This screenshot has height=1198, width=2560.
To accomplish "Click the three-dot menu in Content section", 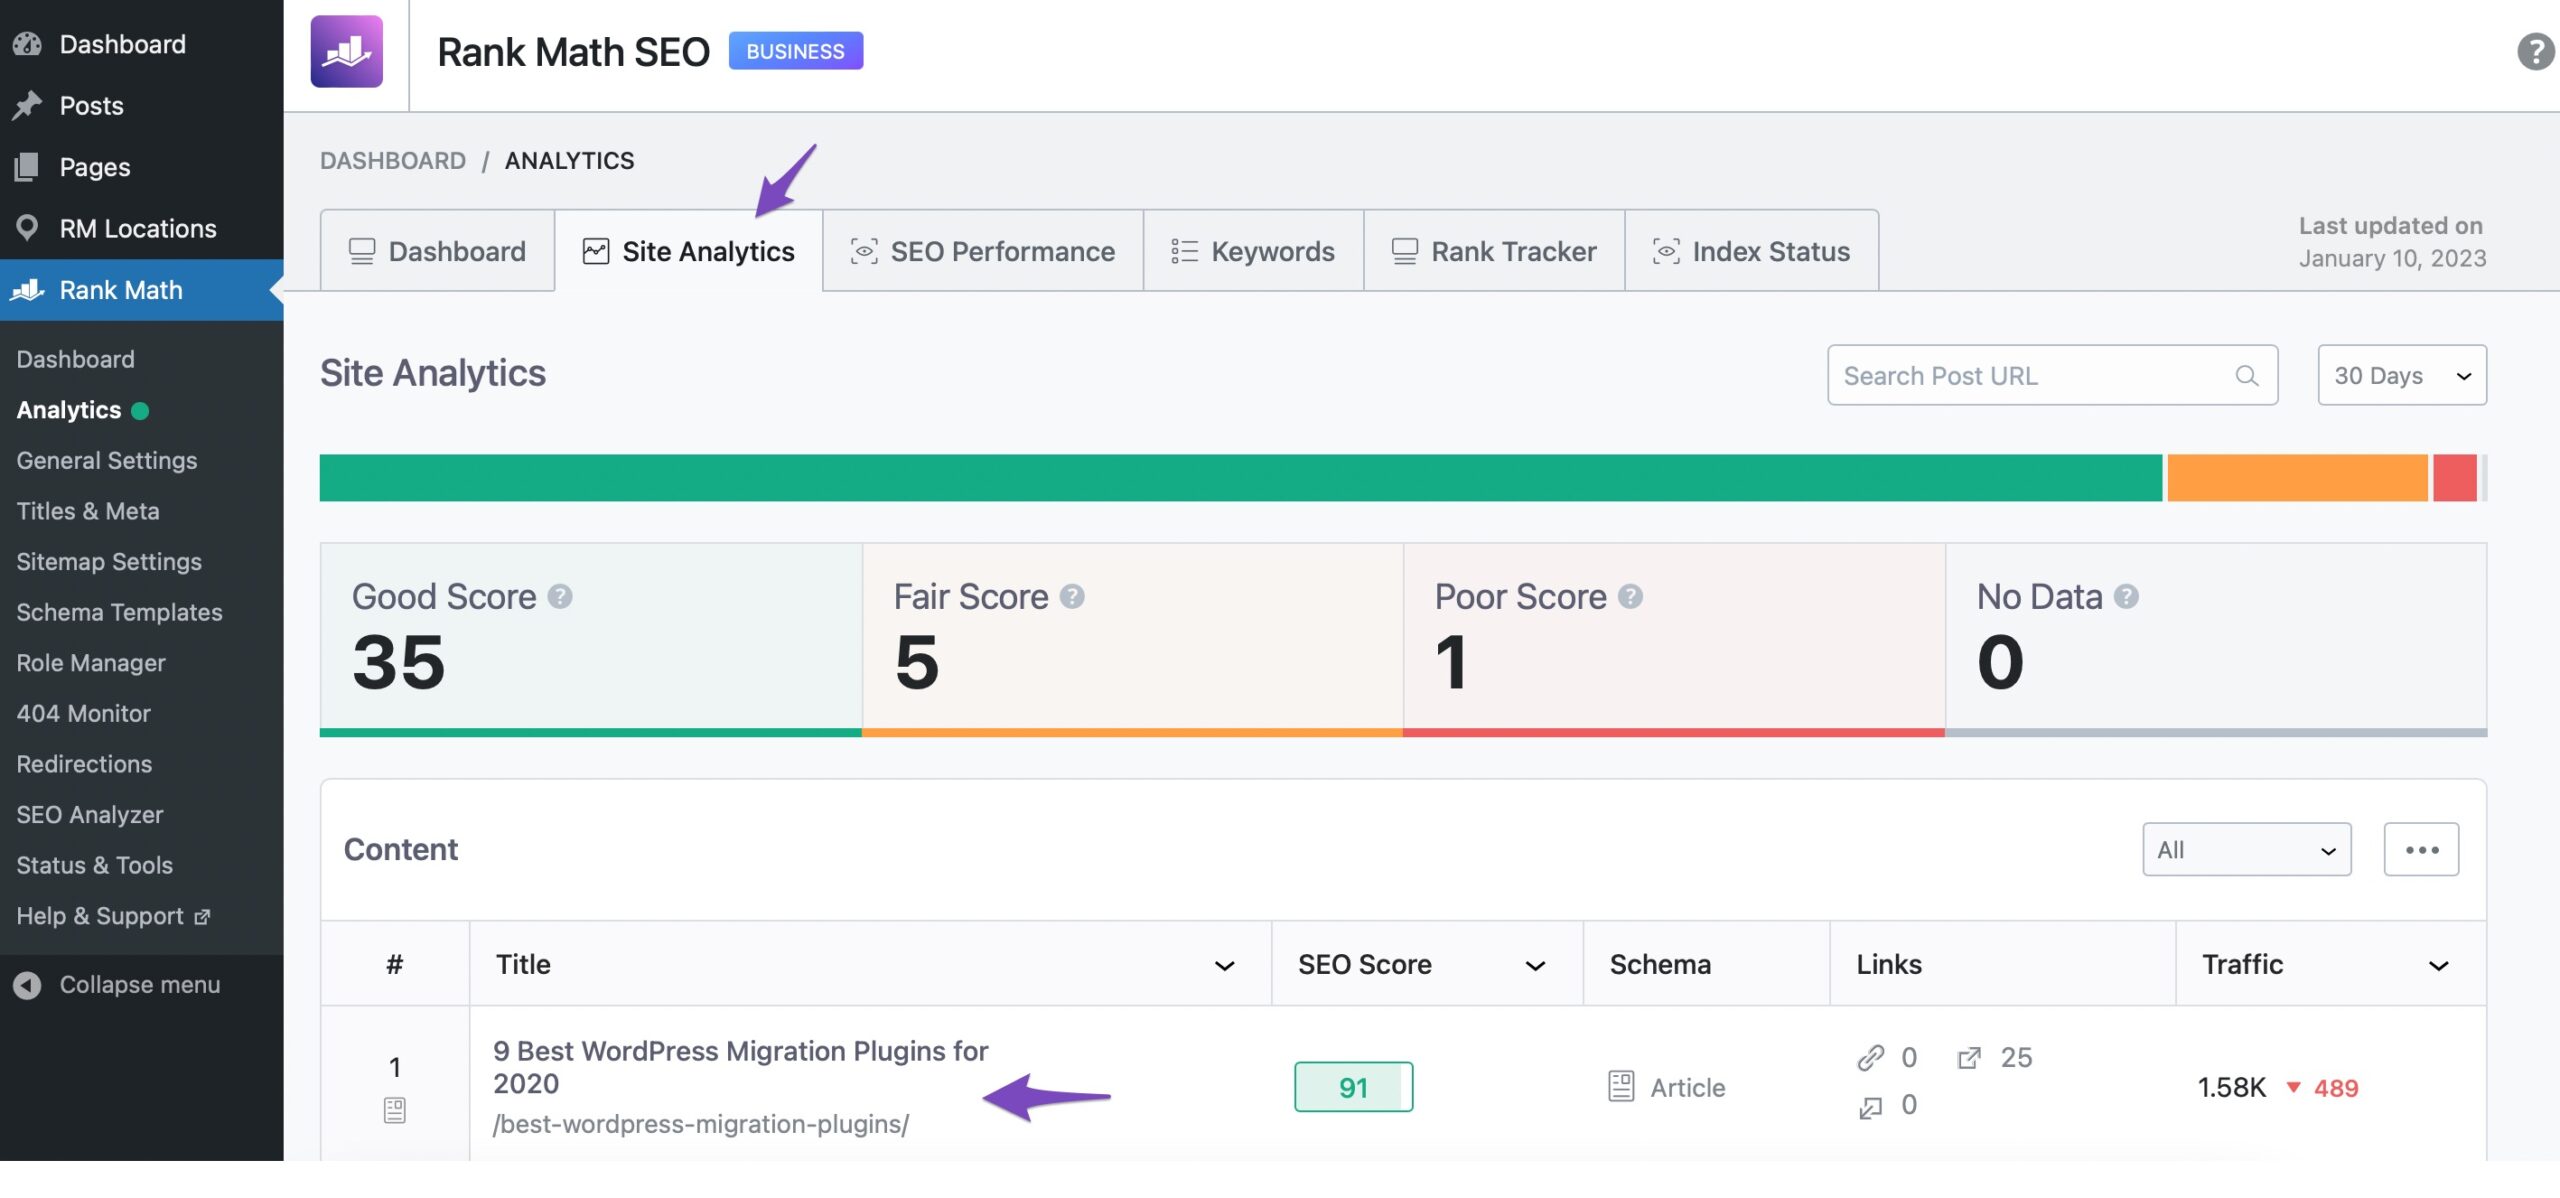I will pos(2421,847).
